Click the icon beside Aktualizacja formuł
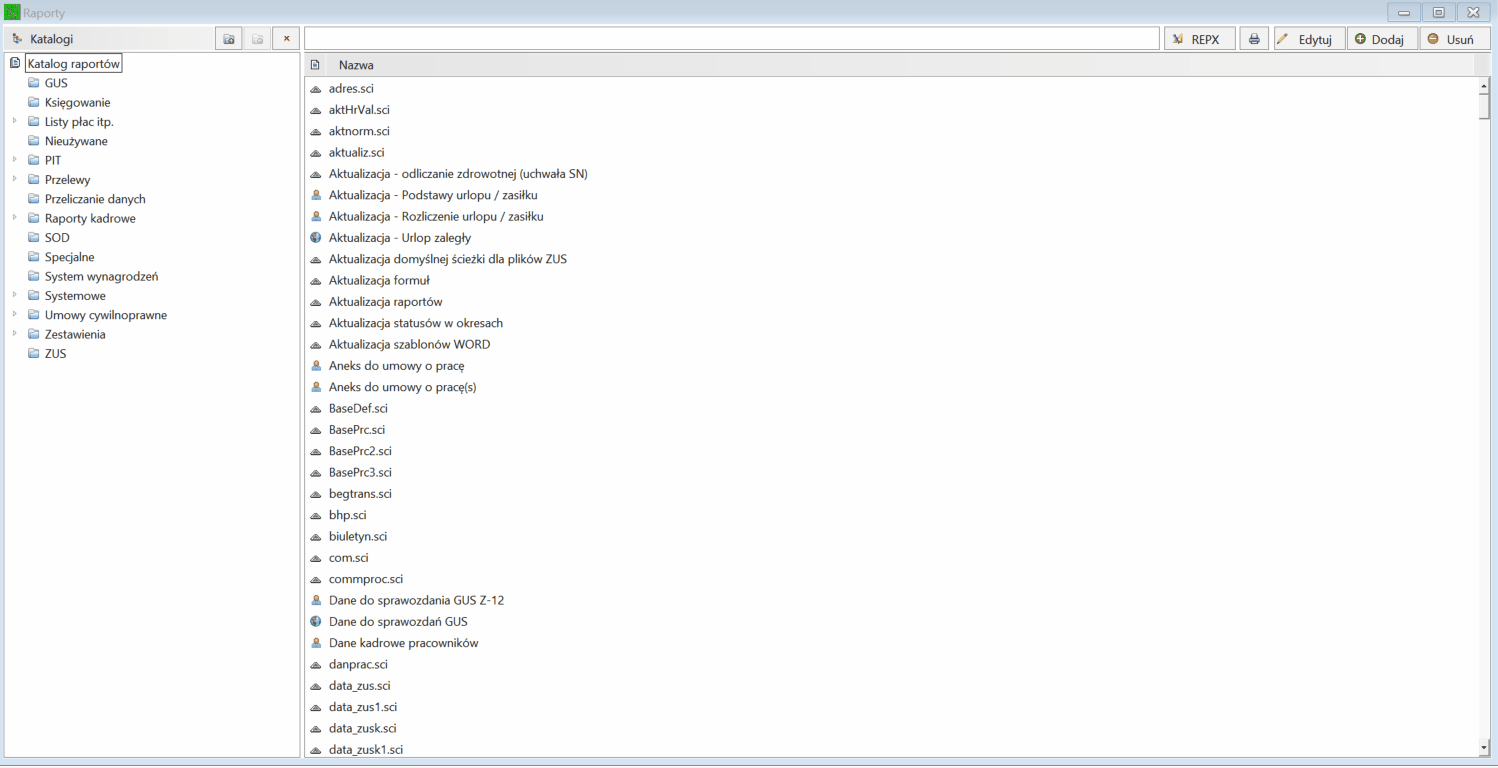The height and width of the screenshot is (768, 1498). tap(316, 281)
